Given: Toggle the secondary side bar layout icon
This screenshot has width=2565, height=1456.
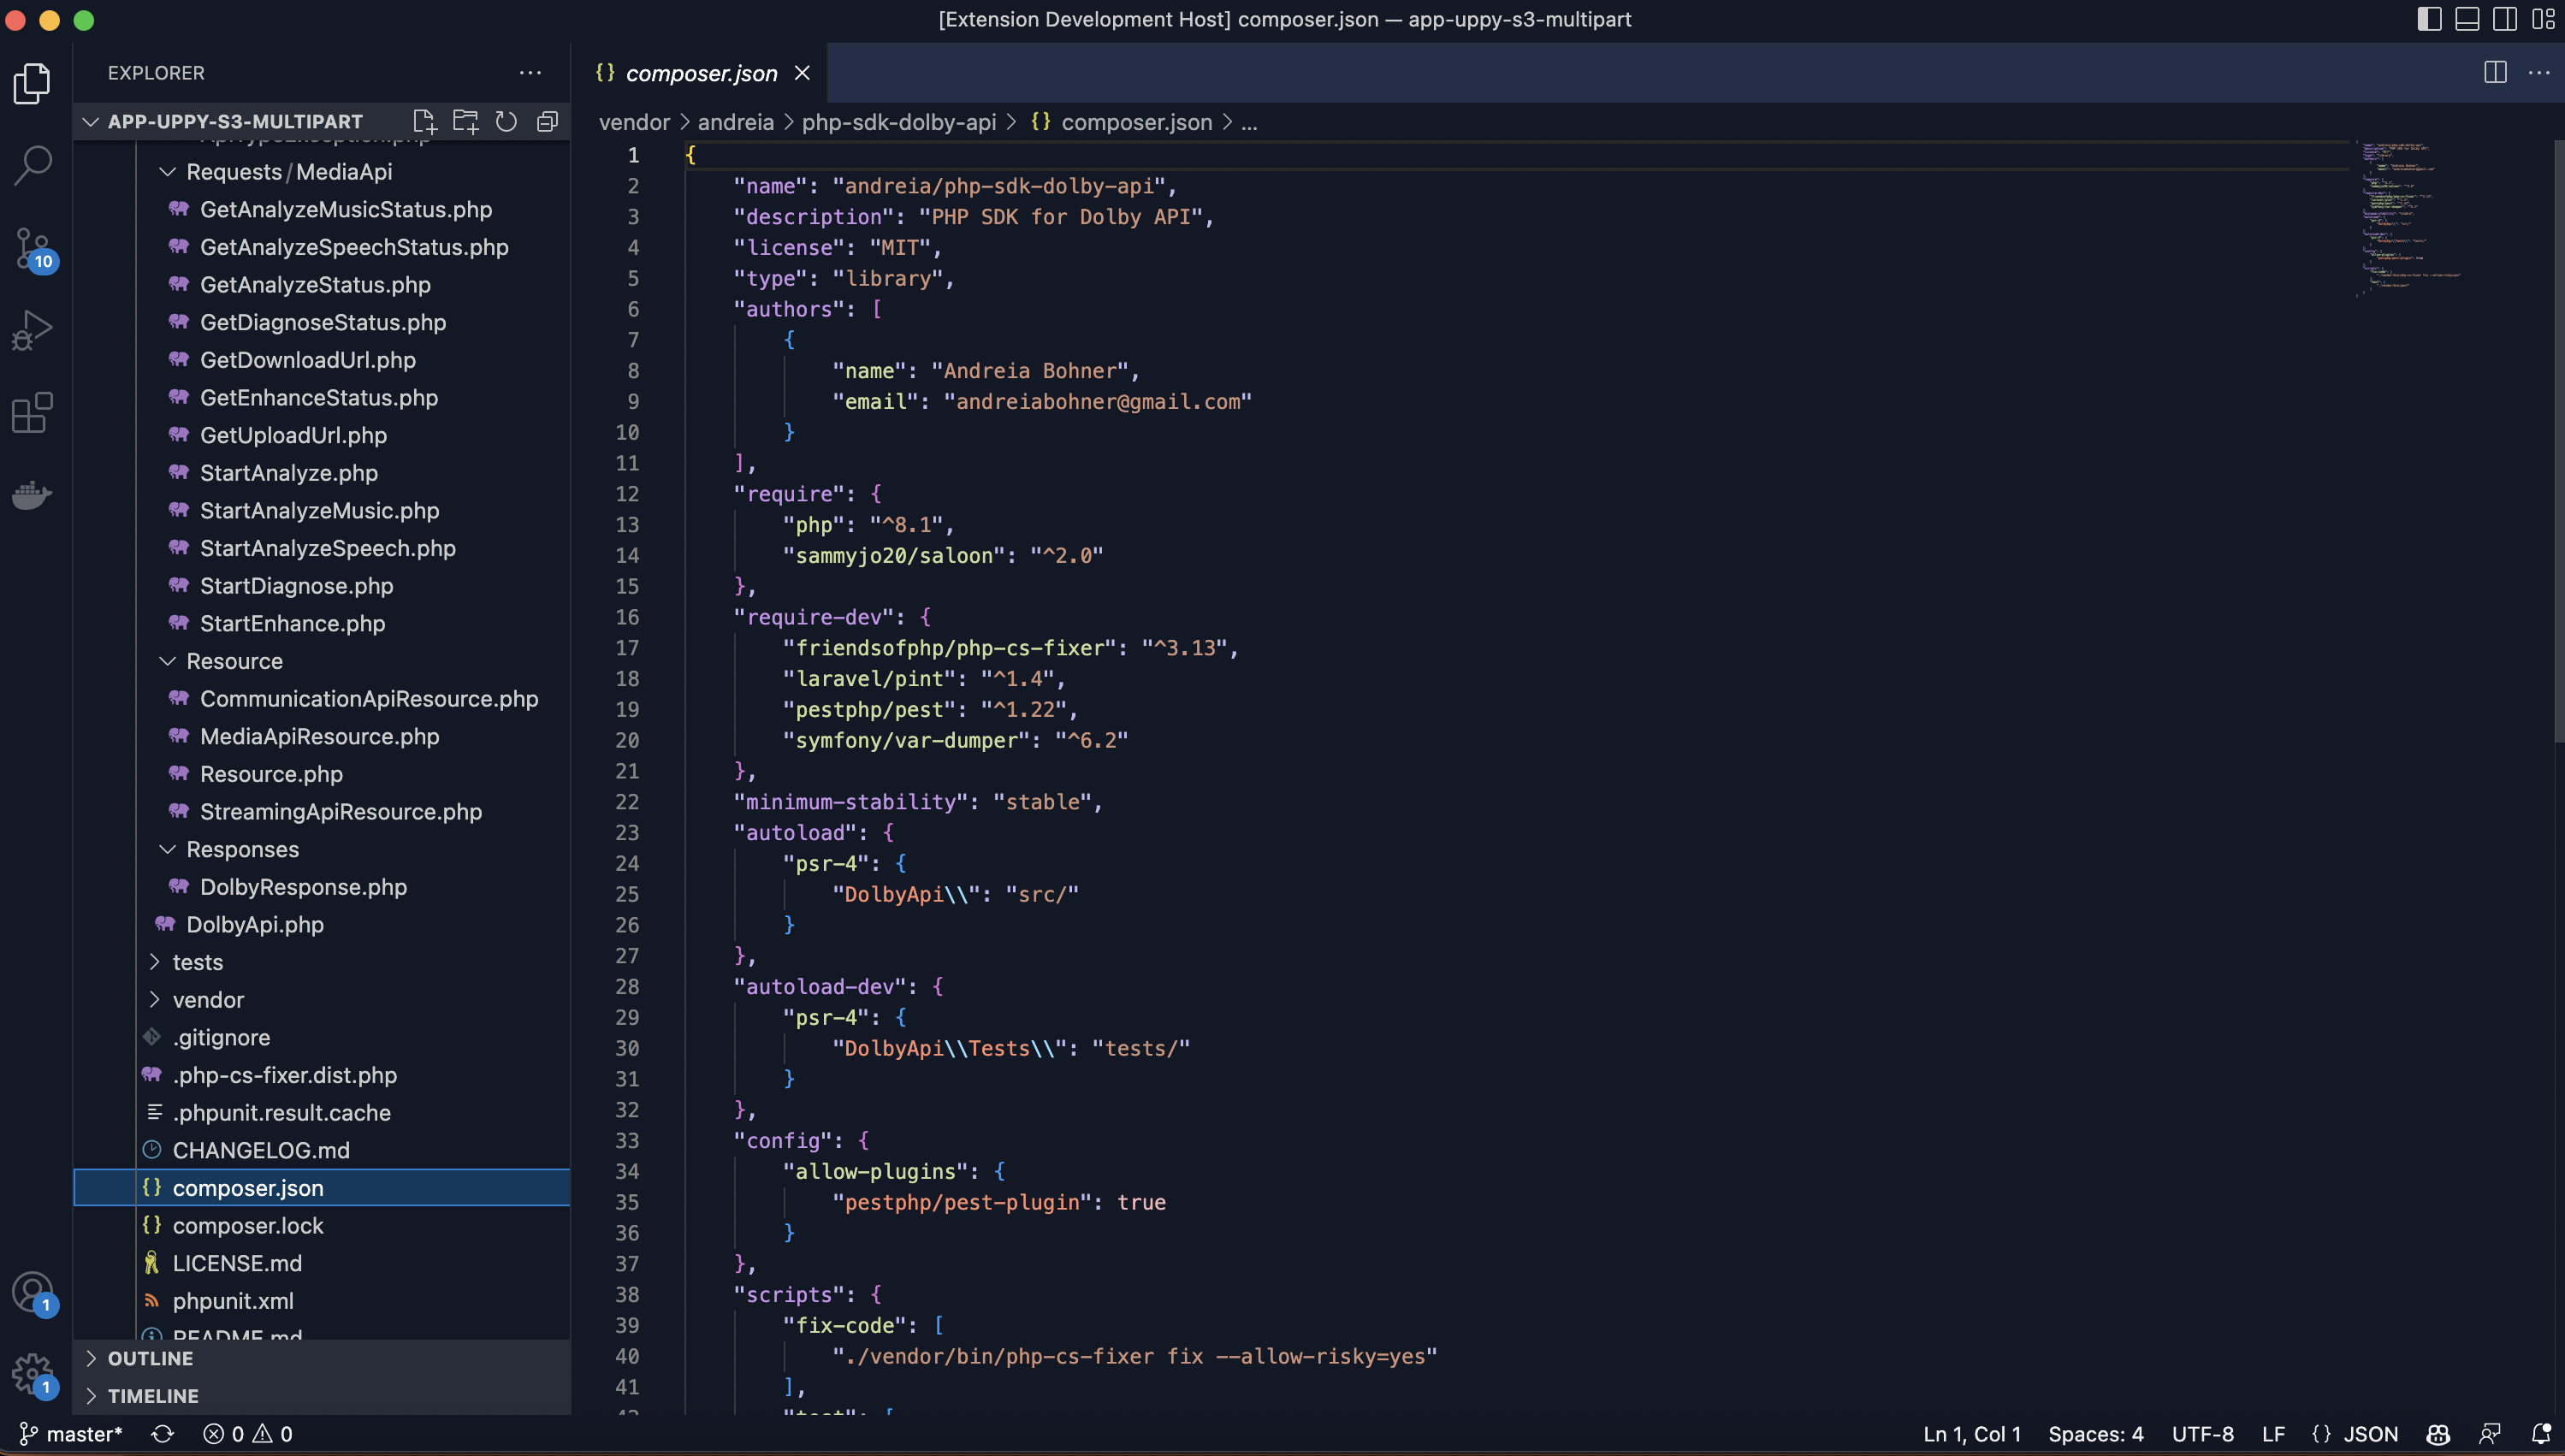Looking at the screenshot, I should click(2505, 19).
